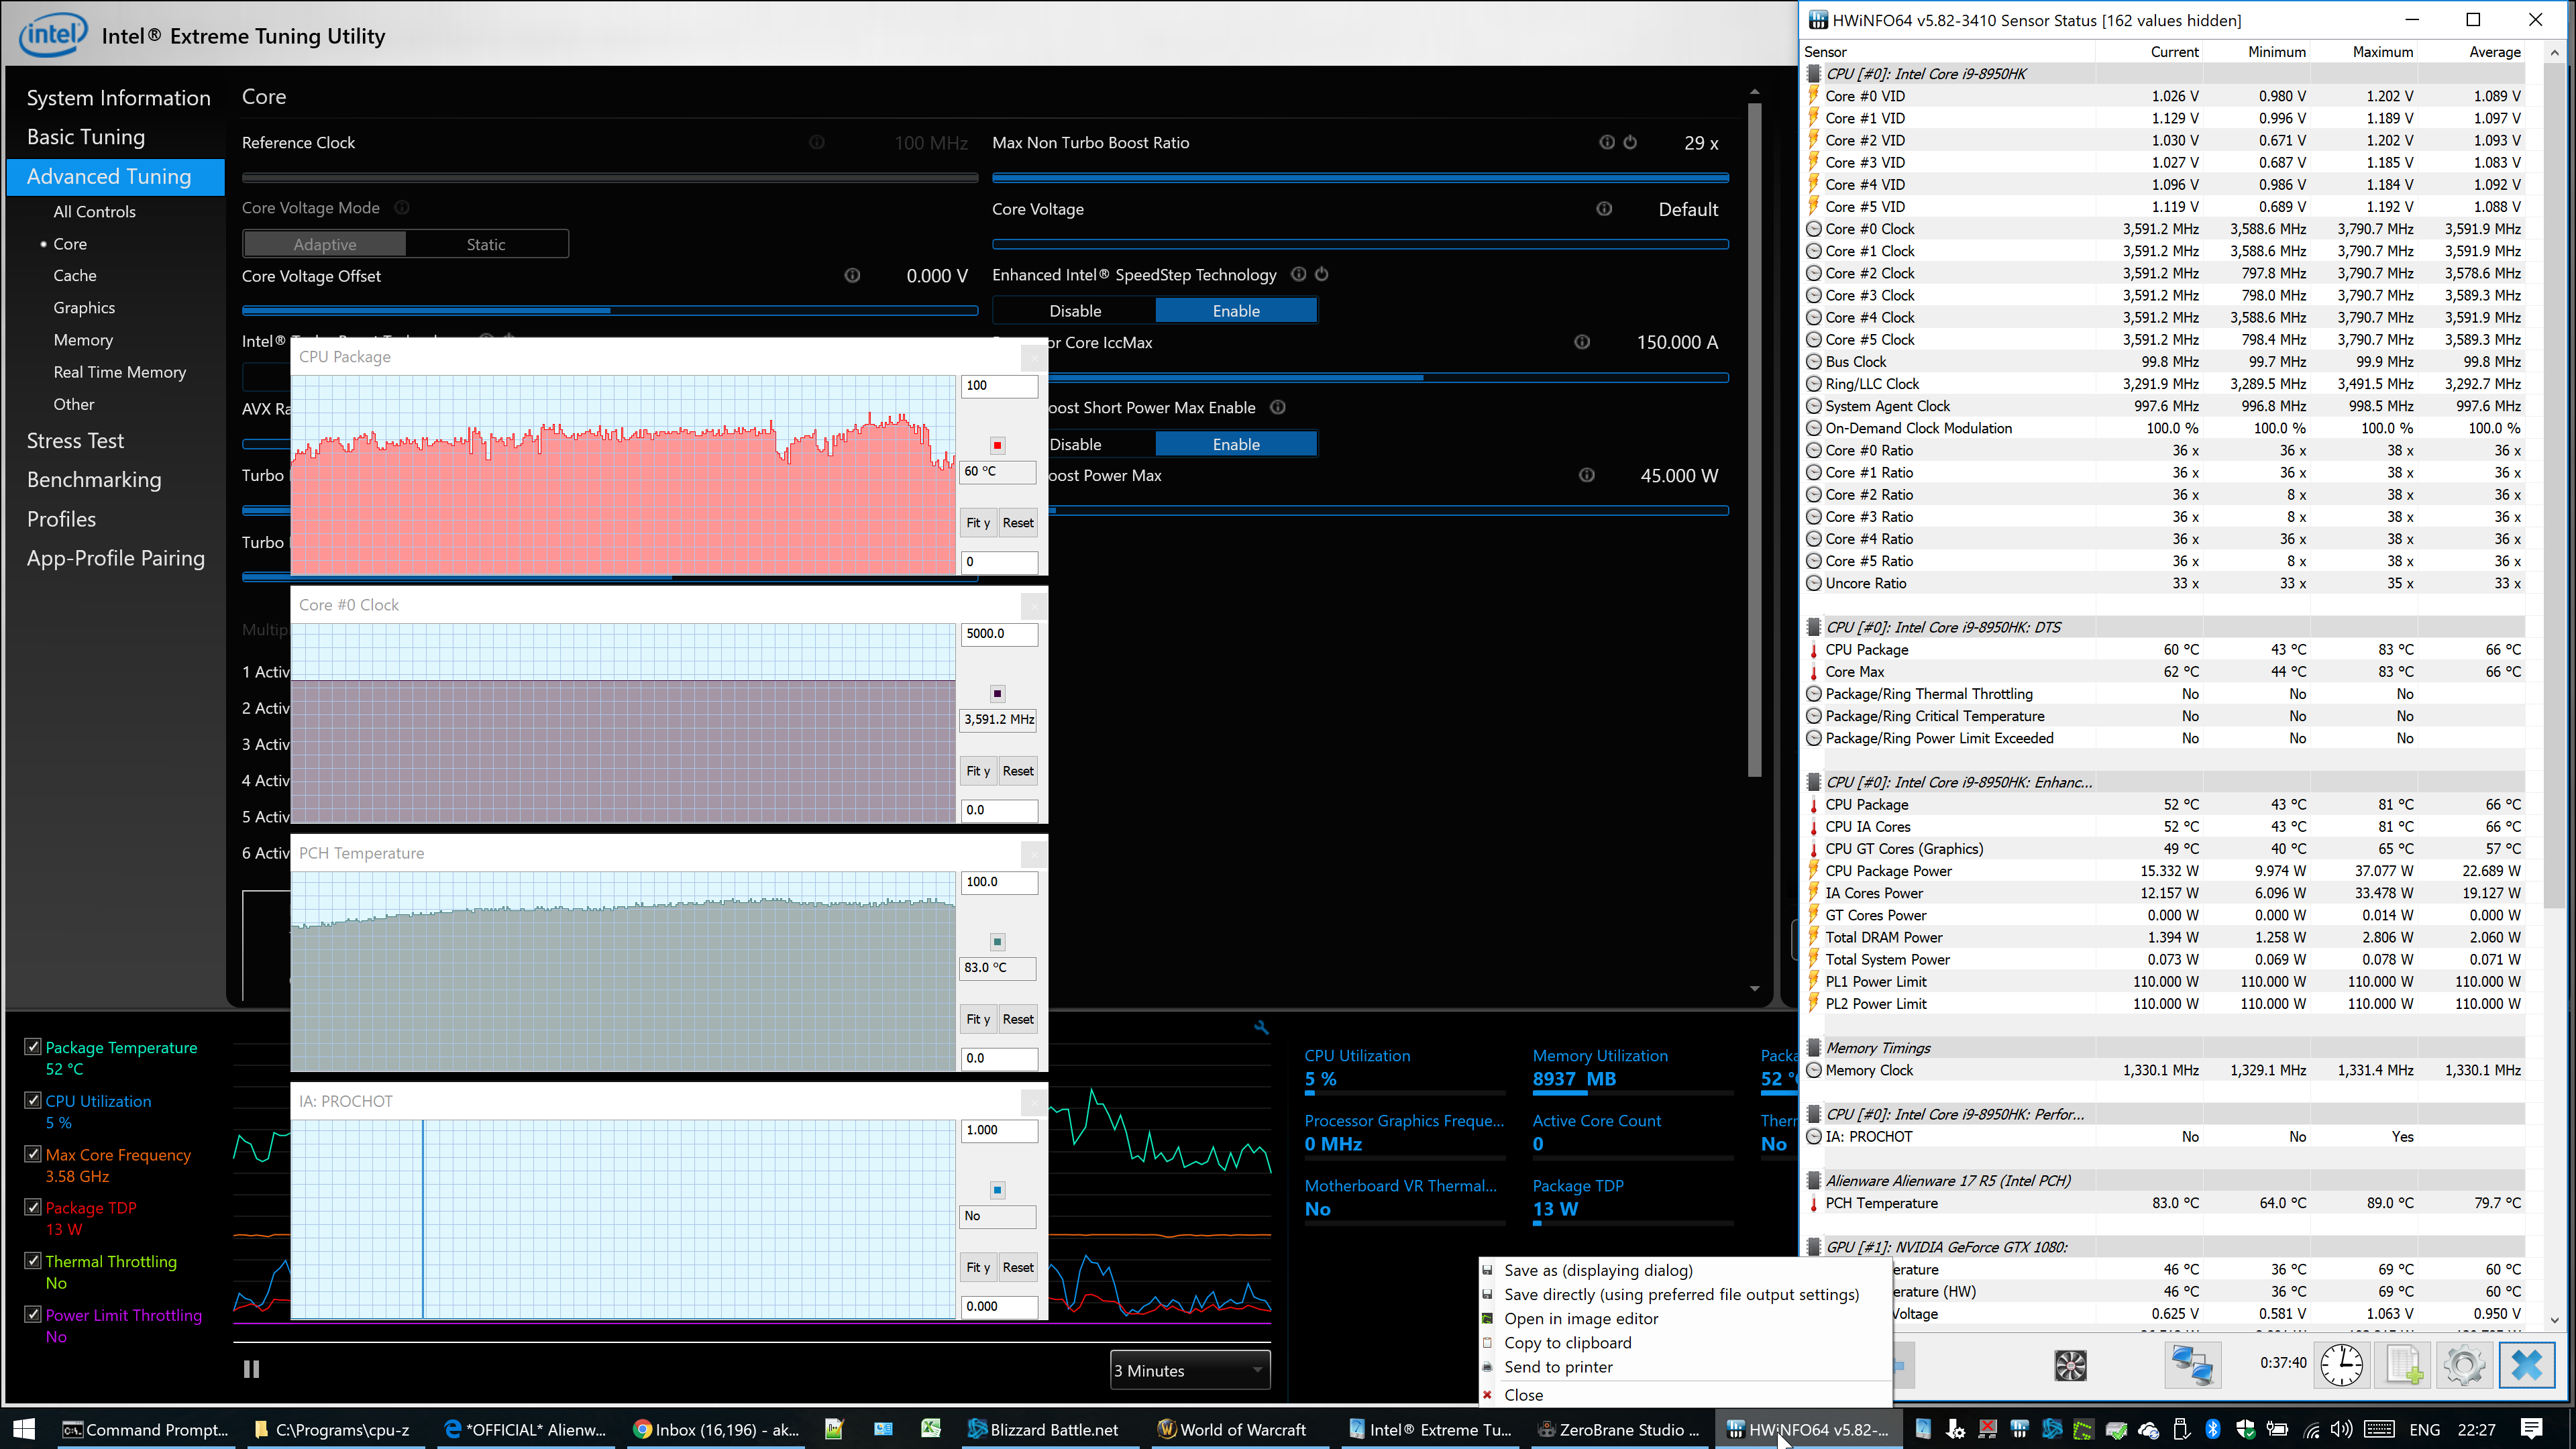Click volume speaker tray icon

coord(2342,1429)
